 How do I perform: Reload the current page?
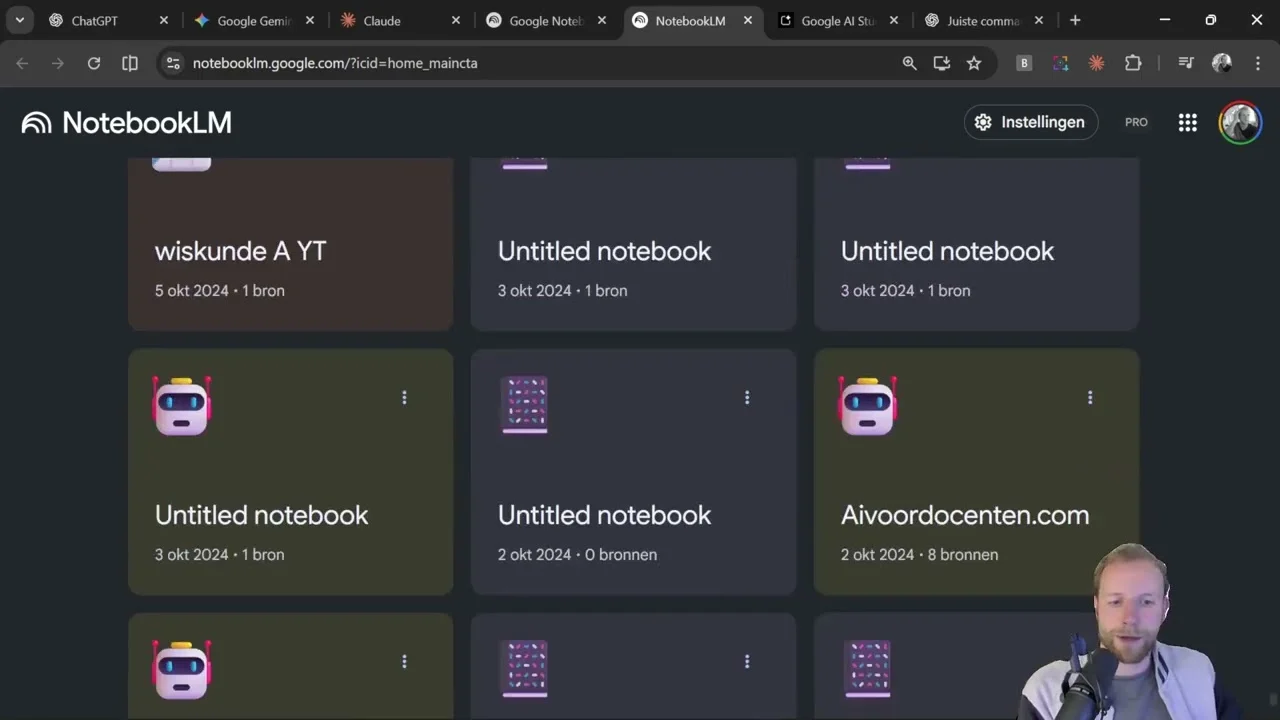[93, 63]
